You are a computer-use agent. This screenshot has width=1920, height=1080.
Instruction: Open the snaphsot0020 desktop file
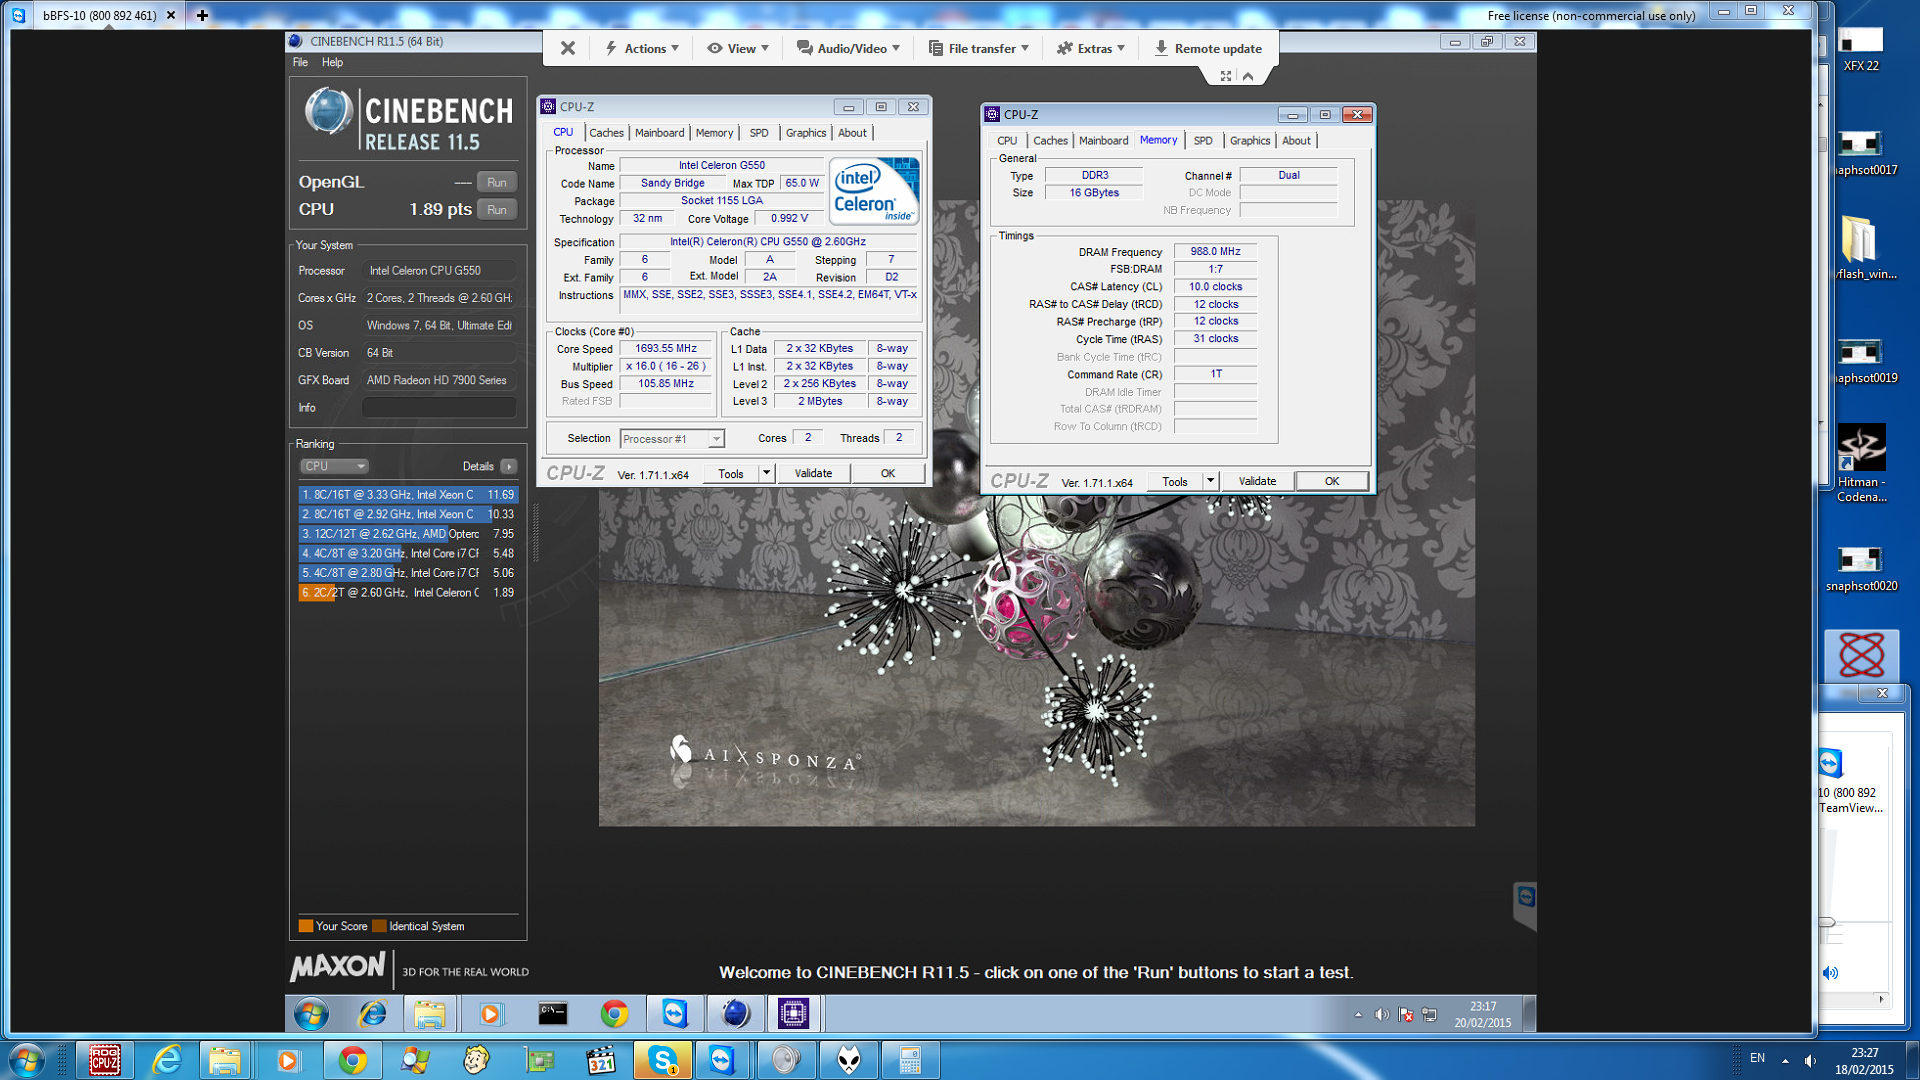(1861, 570)
